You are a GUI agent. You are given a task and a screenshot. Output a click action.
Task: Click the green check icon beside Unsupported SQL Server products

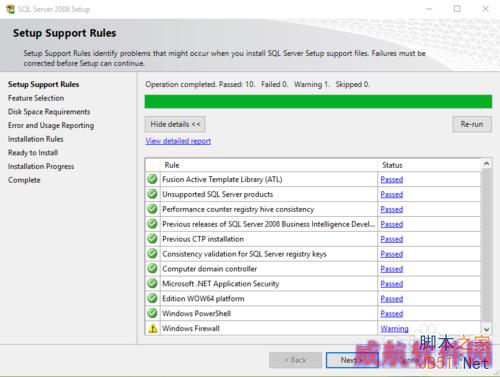pos(152,194)
